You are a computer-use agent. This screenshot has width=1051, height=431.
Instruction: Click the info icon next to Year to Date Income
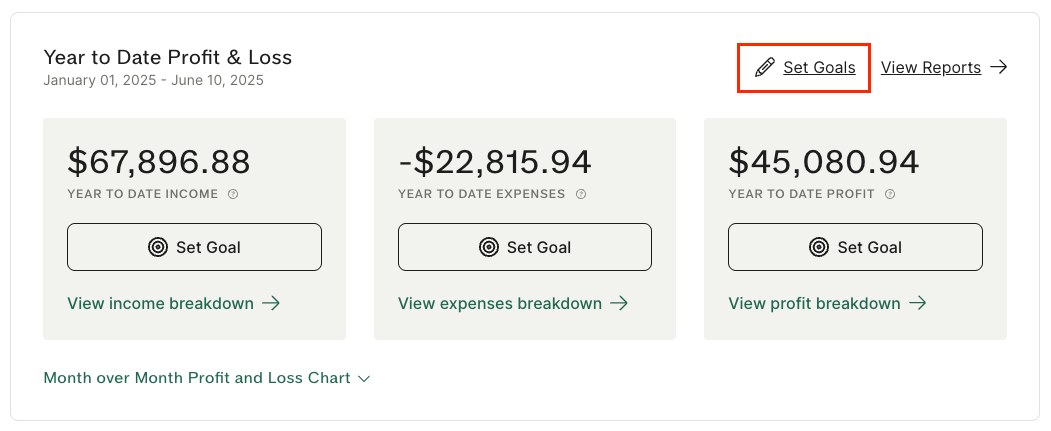point(233,194)
